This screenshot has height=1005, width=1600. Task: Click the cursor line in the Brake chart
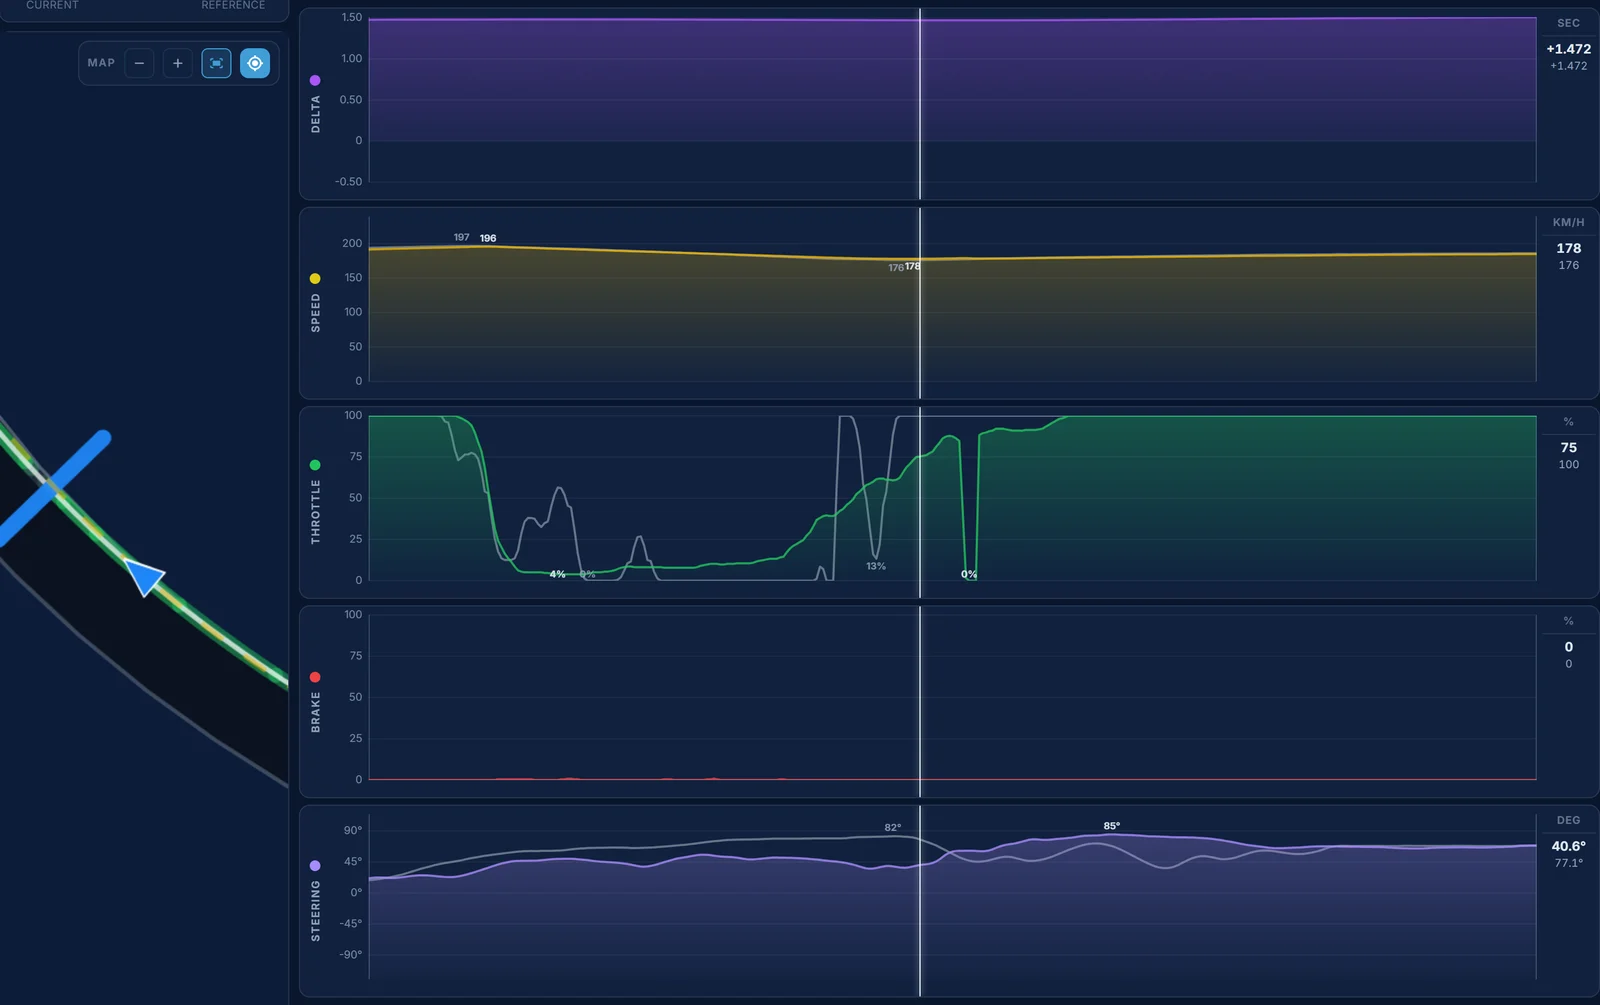point(920,701)
